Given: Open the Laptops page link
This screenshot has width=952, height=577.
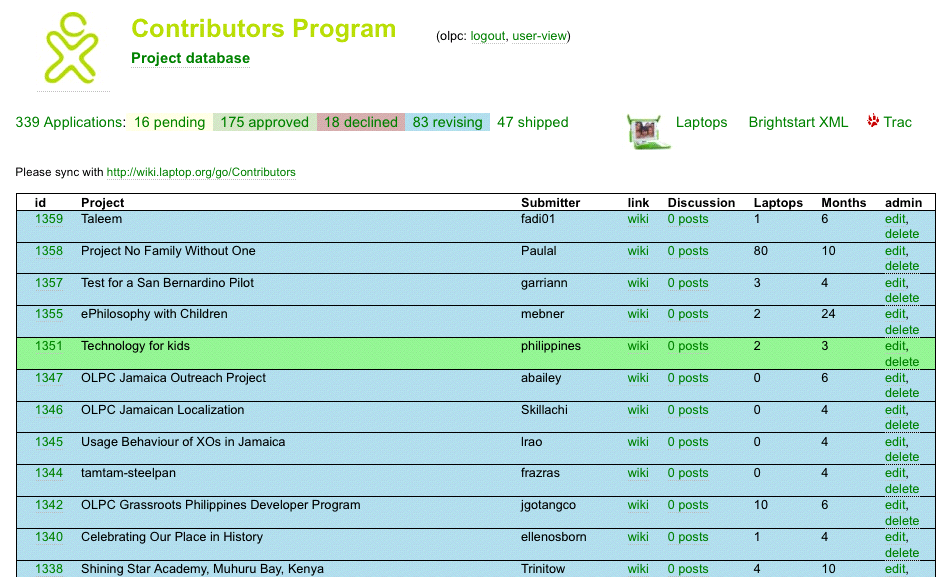Looking at the screenshot, I should (x=701, y=122).
